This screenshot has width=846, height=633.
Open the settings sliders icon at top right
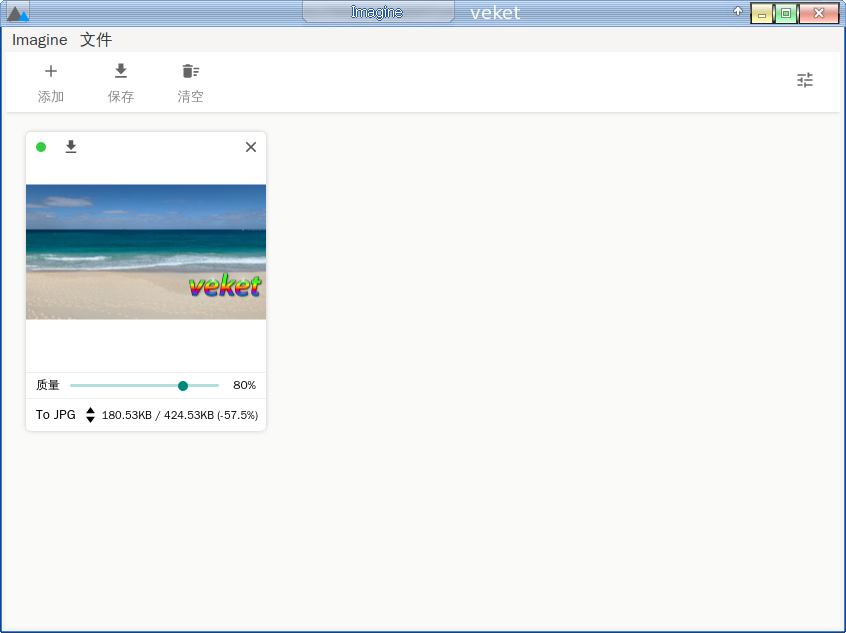coord(805,80)
